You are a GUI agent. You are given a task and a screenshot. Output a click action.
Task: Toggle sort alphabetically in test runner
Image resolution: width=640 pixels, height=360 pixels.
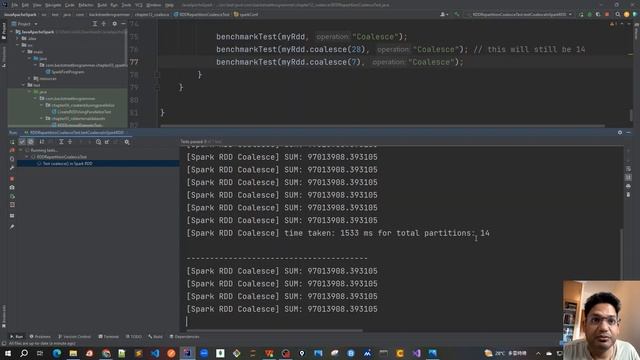click(42, 142)
